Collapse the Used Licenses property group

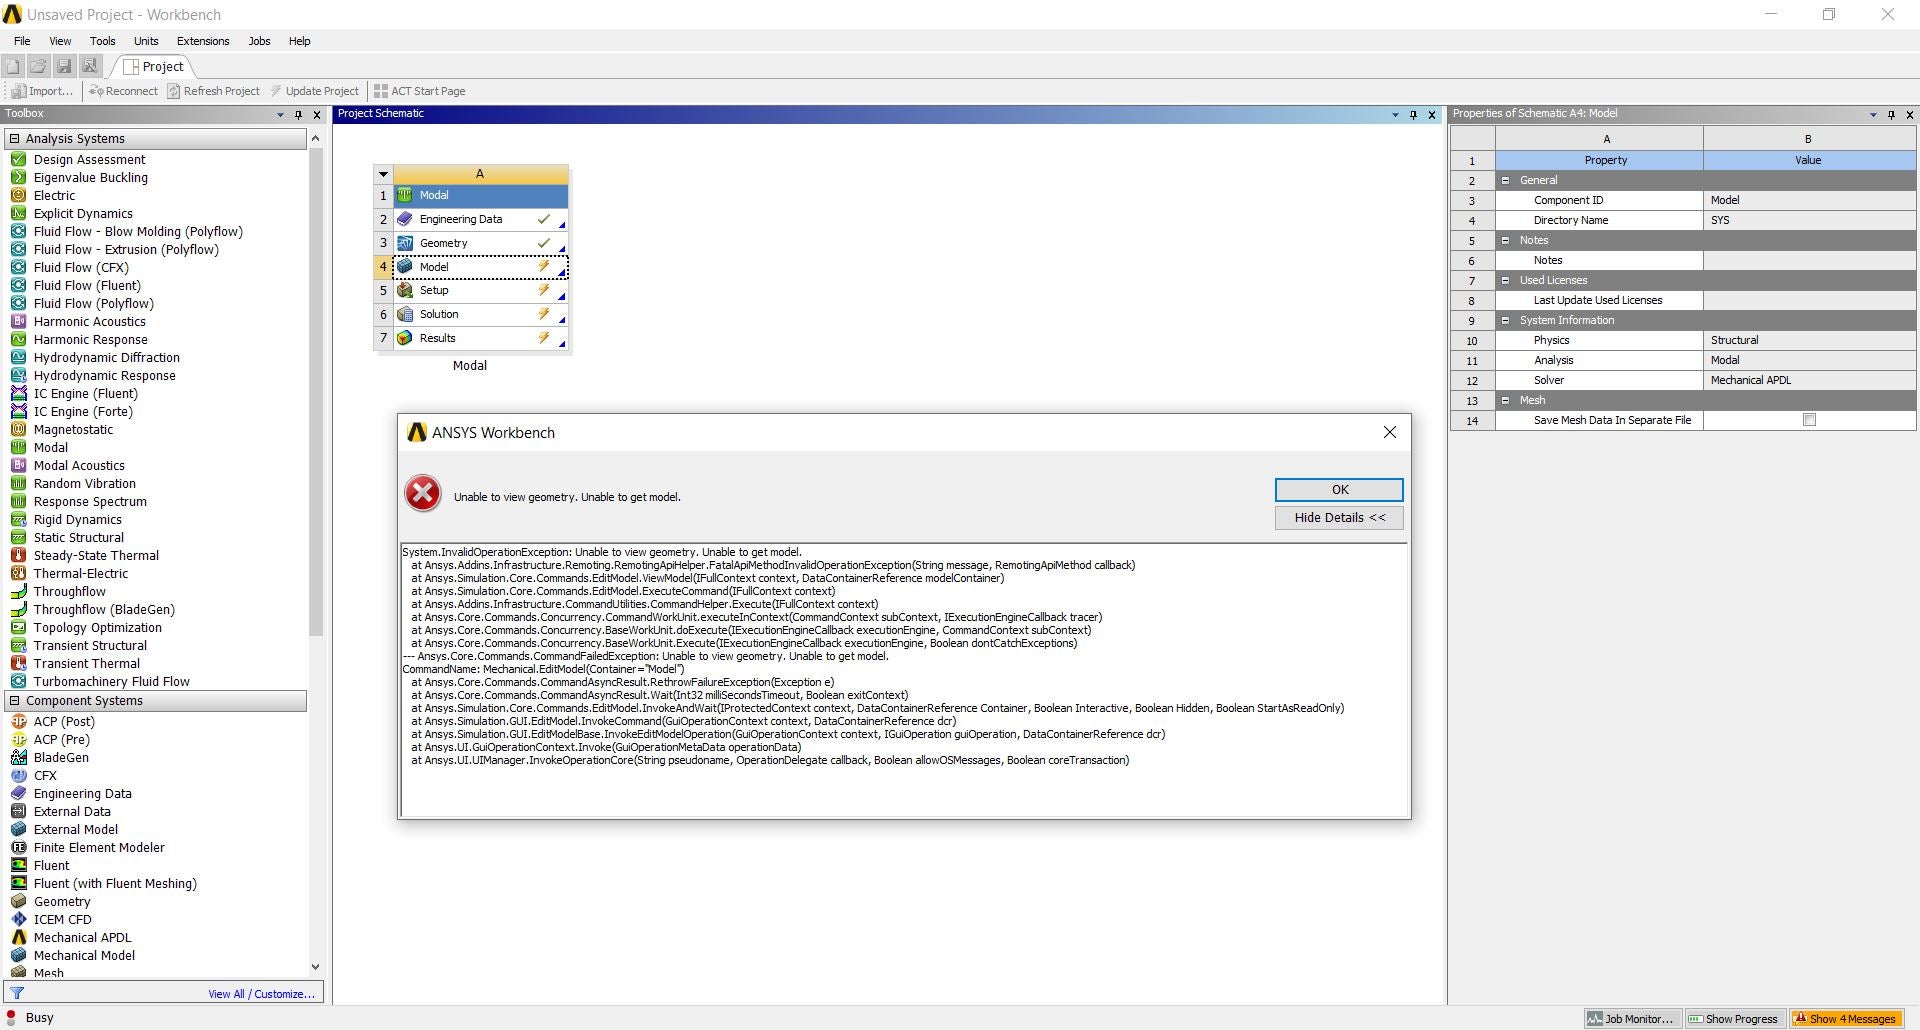1505,280
